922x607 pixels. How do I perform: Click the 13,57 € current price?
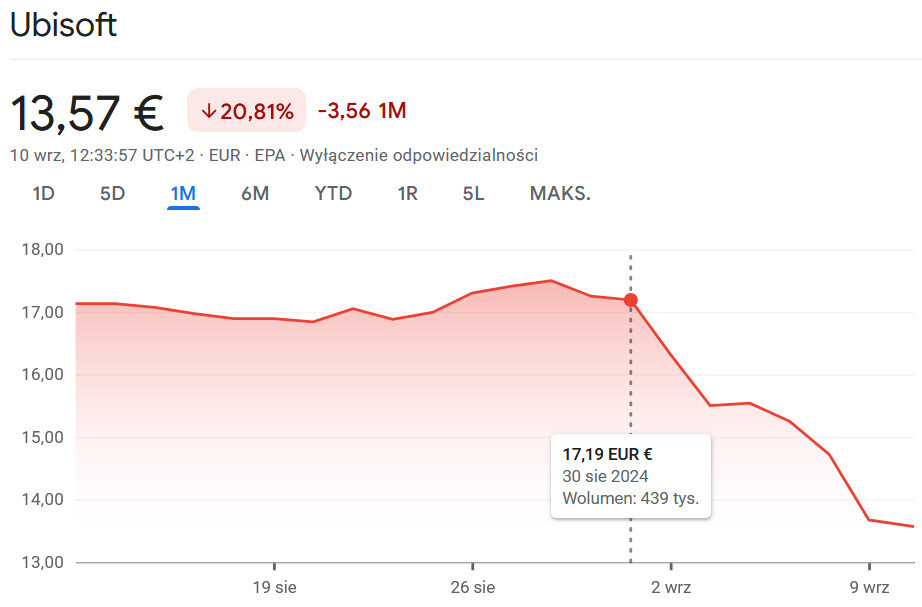tap(87, 112)
